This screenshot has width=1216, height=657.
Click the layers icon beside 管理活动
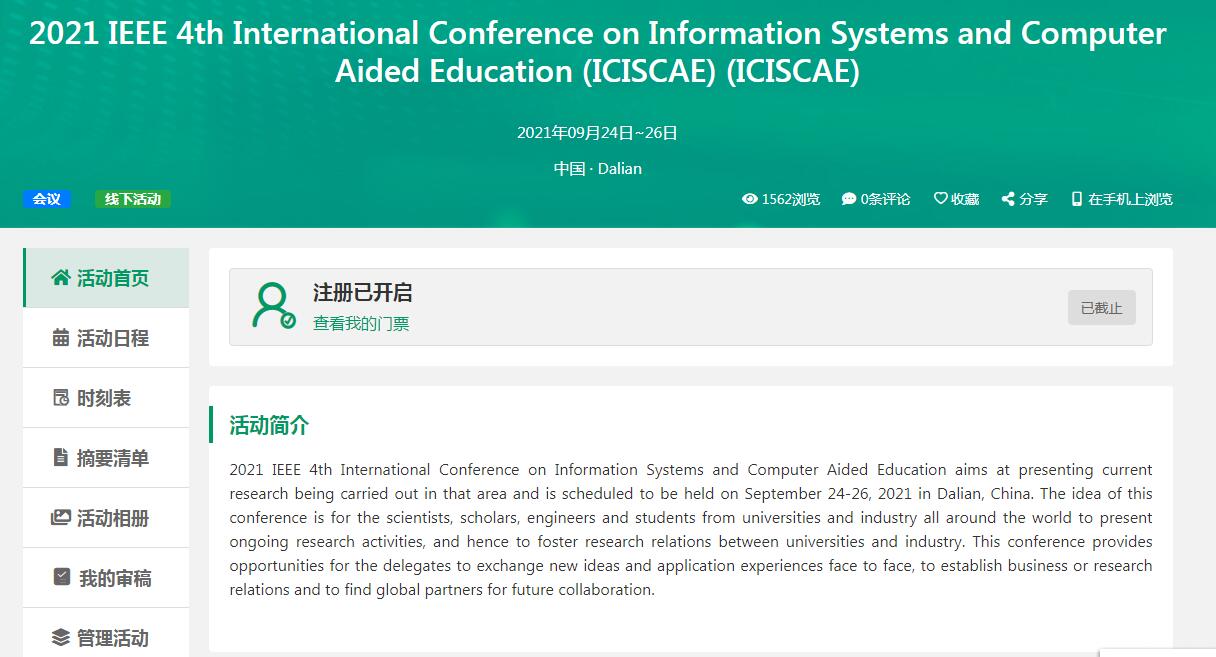click(x=61, y=638)
